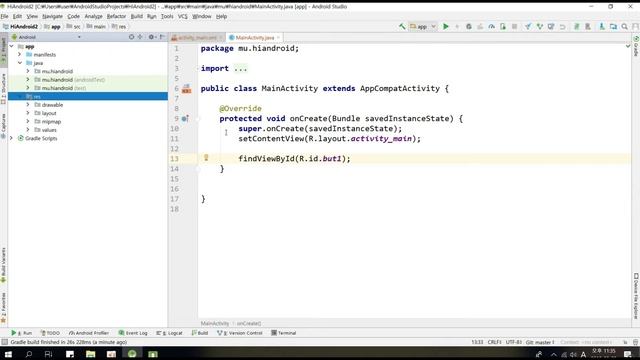Click the override gutter icon on line 9
The height and width of the screenshot is (360, 640).
pyautogui.click(x=185, y=119)
